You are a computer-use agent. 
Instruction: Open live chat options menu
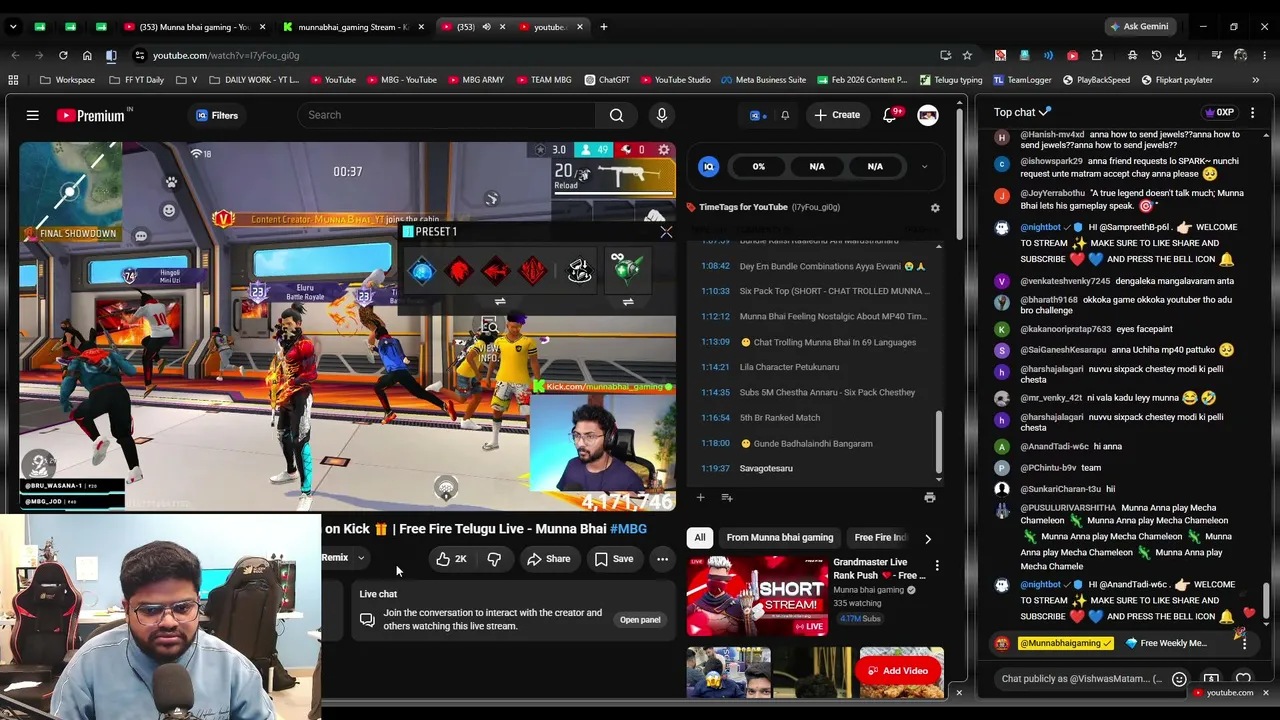(x=1253, y=112)
